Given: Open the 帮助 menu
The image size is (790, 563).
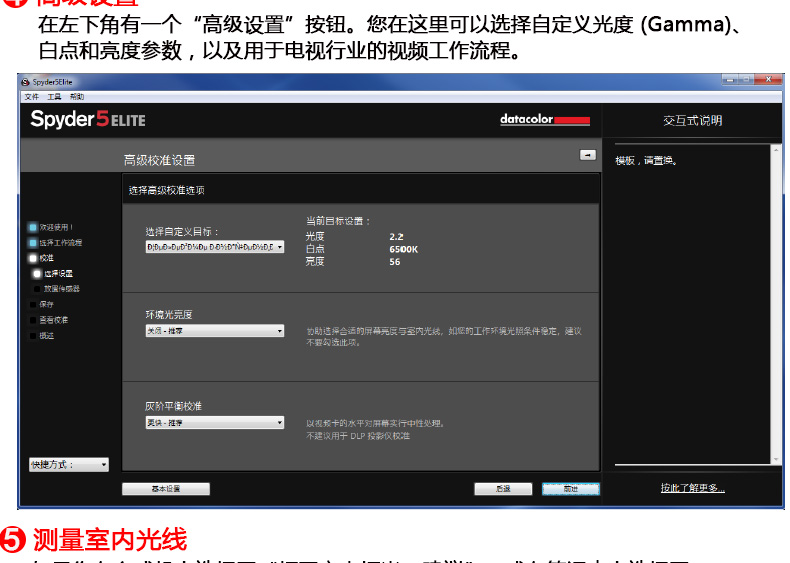Looking at the screenshot, I should point(77,97).
